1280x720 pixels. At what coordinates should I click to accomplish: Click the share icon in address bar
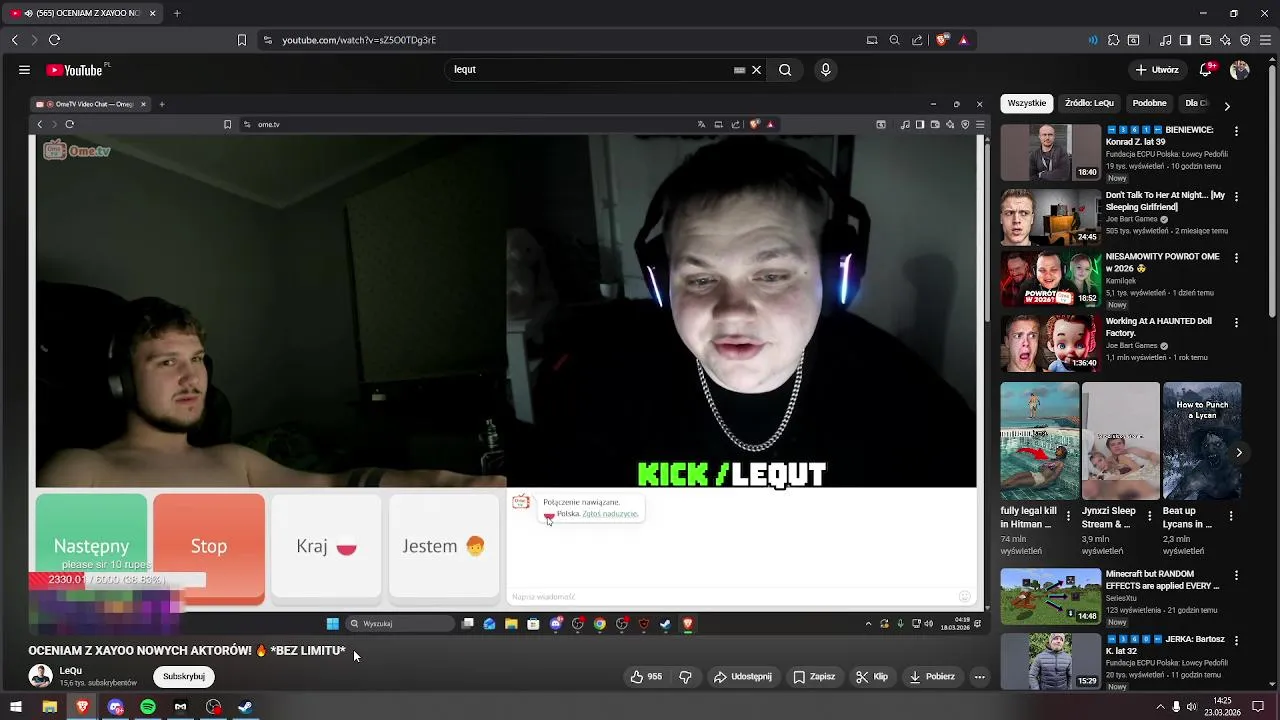click(917, 40)
